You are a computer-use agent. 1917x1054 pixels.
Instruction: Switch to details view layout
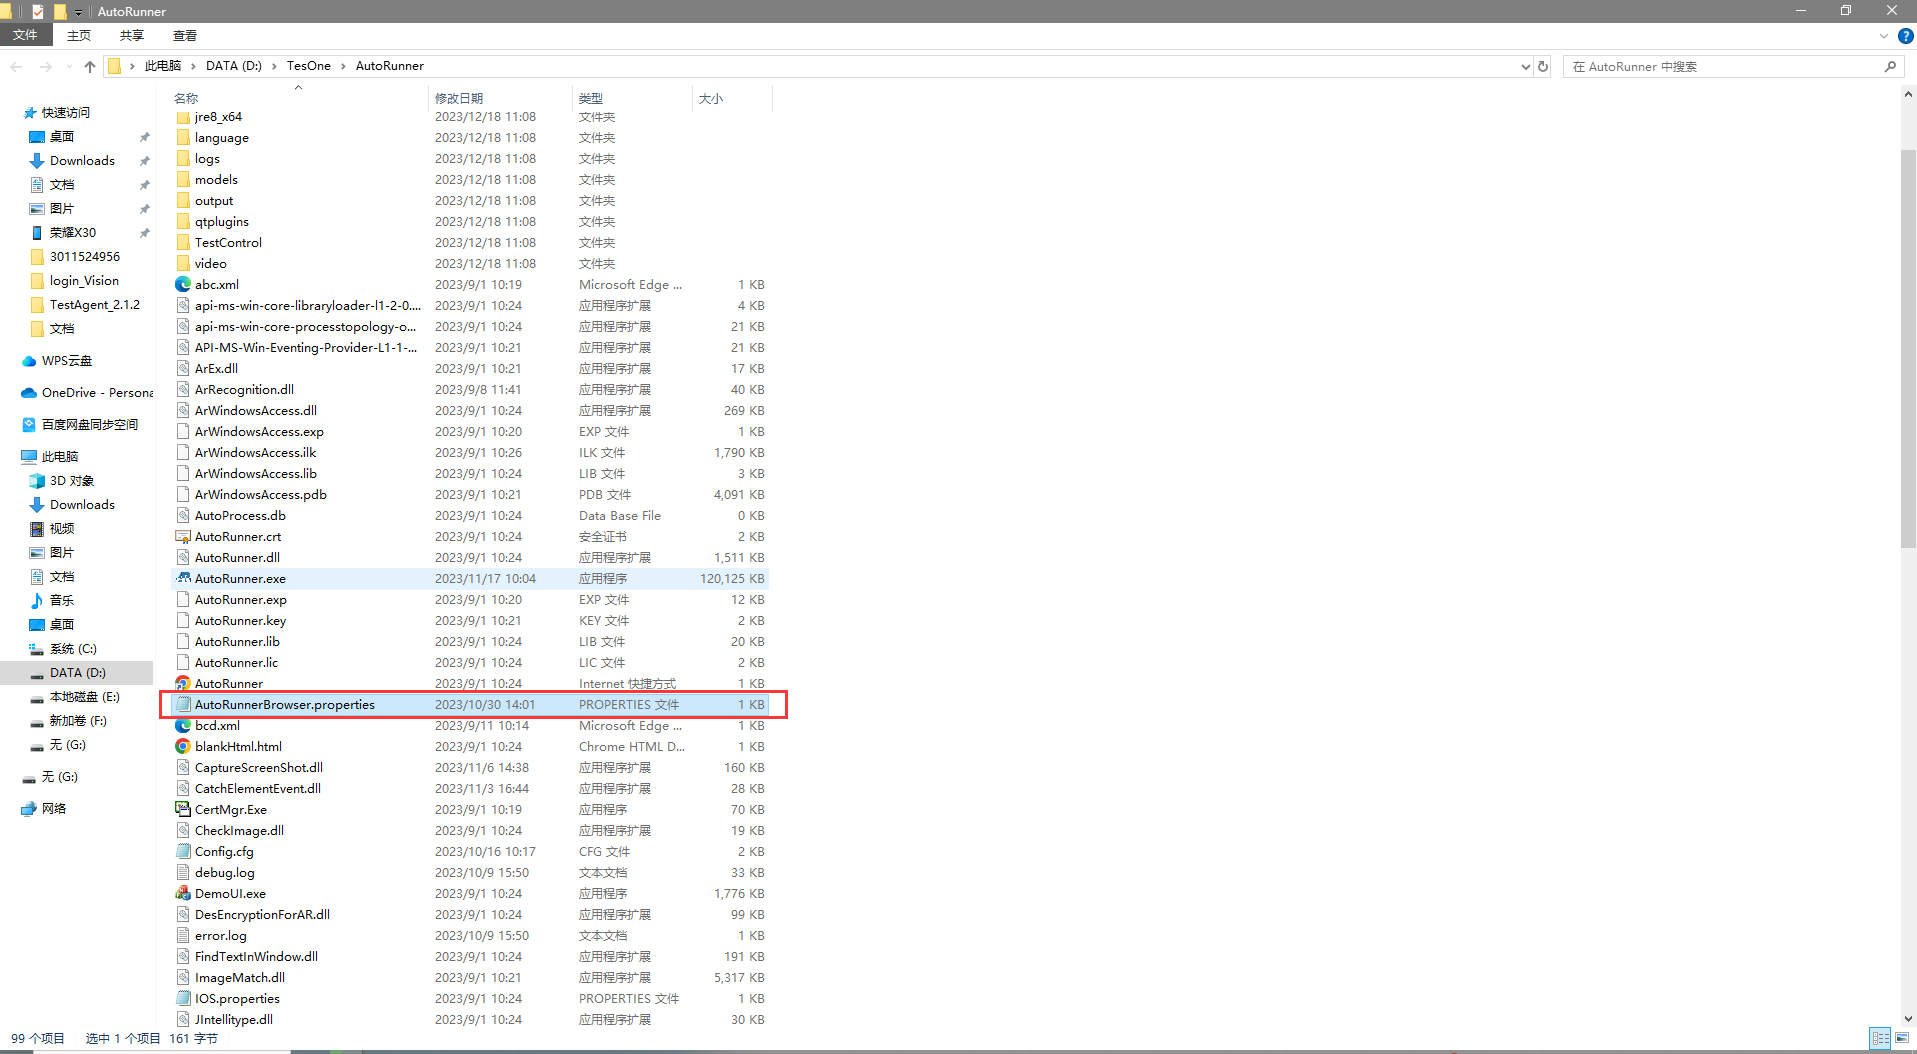tap(1880, 1039)
